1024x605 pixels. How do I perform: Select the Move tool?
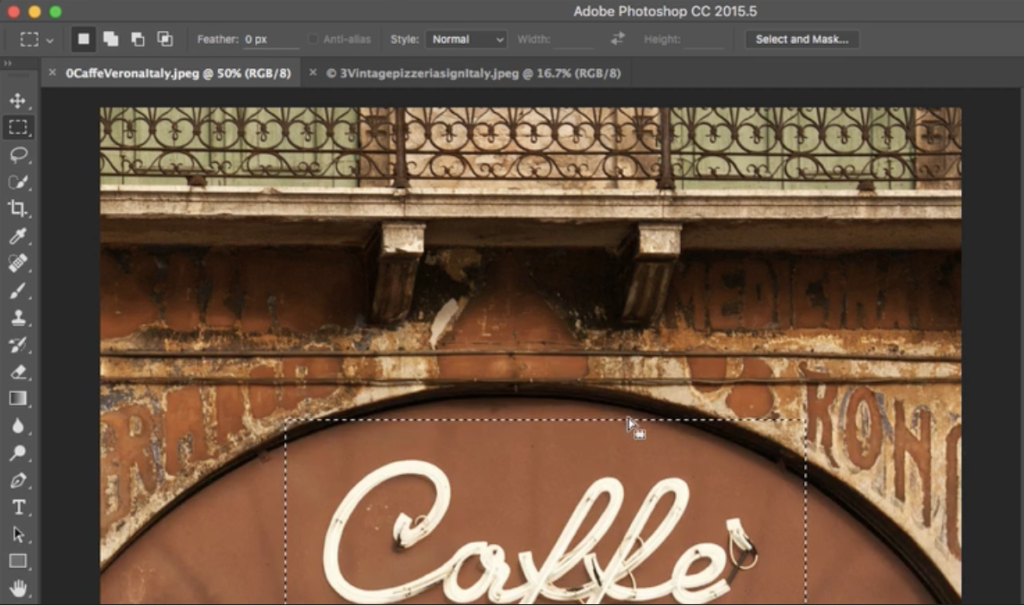tap(18, 100)
